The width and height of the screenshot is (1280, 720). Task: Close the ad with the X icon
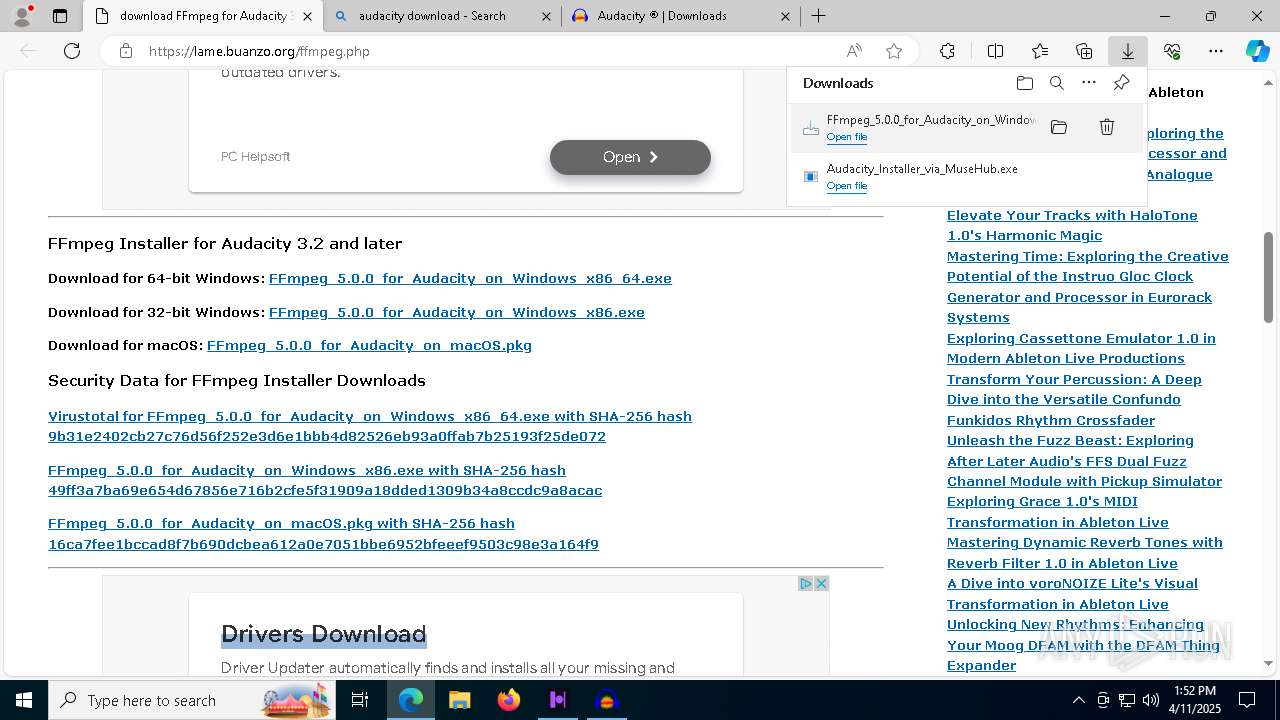[x=822, y=583]
